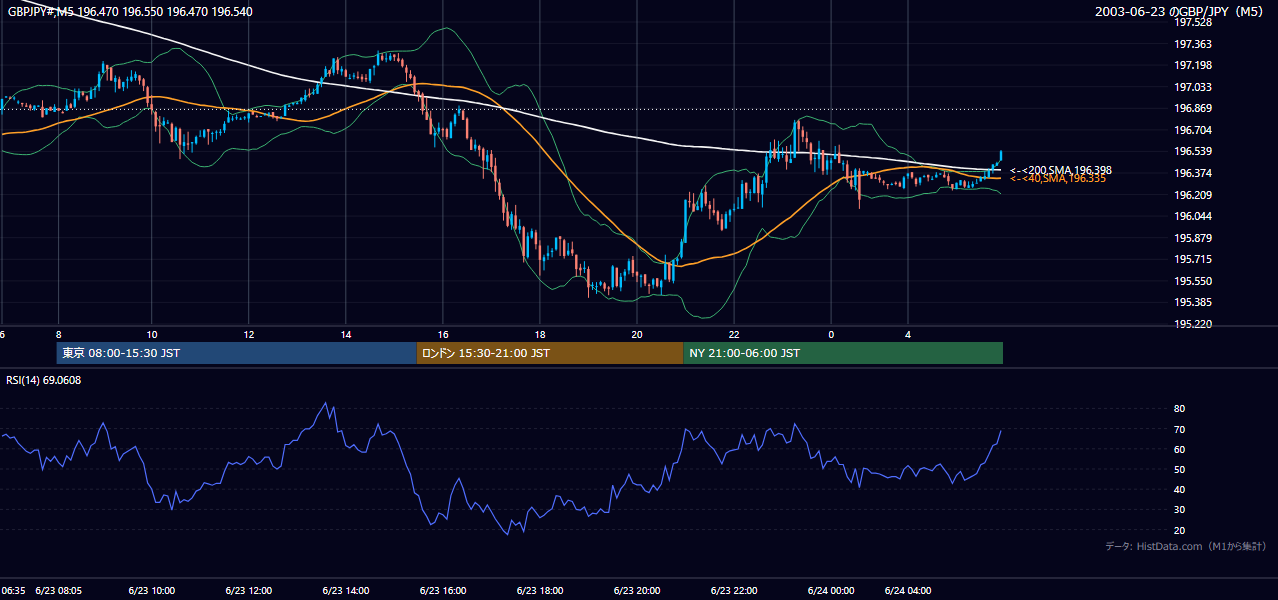
Task: Click the 6/24 04:00 bottom time label
Action: click(x=909, y=590)
